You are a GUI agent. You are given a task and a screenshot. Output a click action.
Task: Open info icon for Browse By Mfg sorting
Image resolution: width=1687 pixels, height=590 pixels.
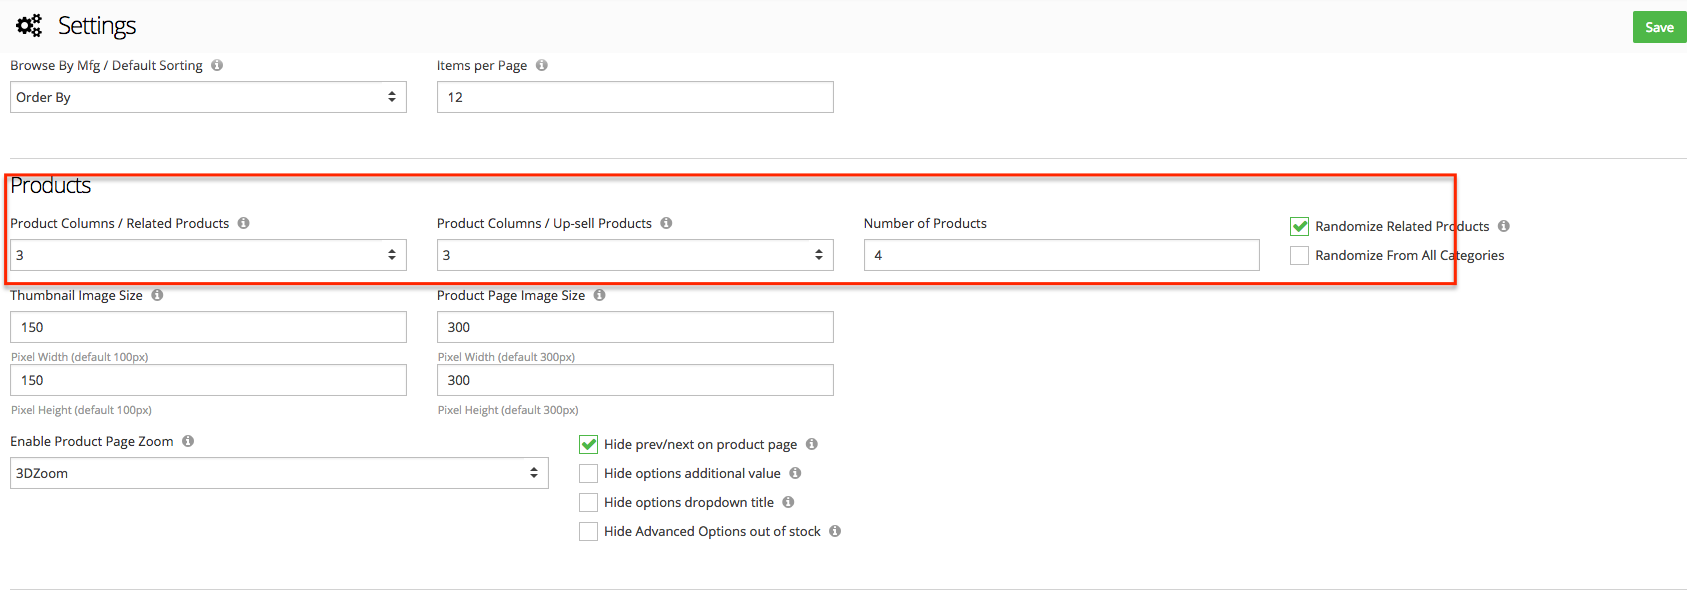pyautogui.click(x=217, y=65)
